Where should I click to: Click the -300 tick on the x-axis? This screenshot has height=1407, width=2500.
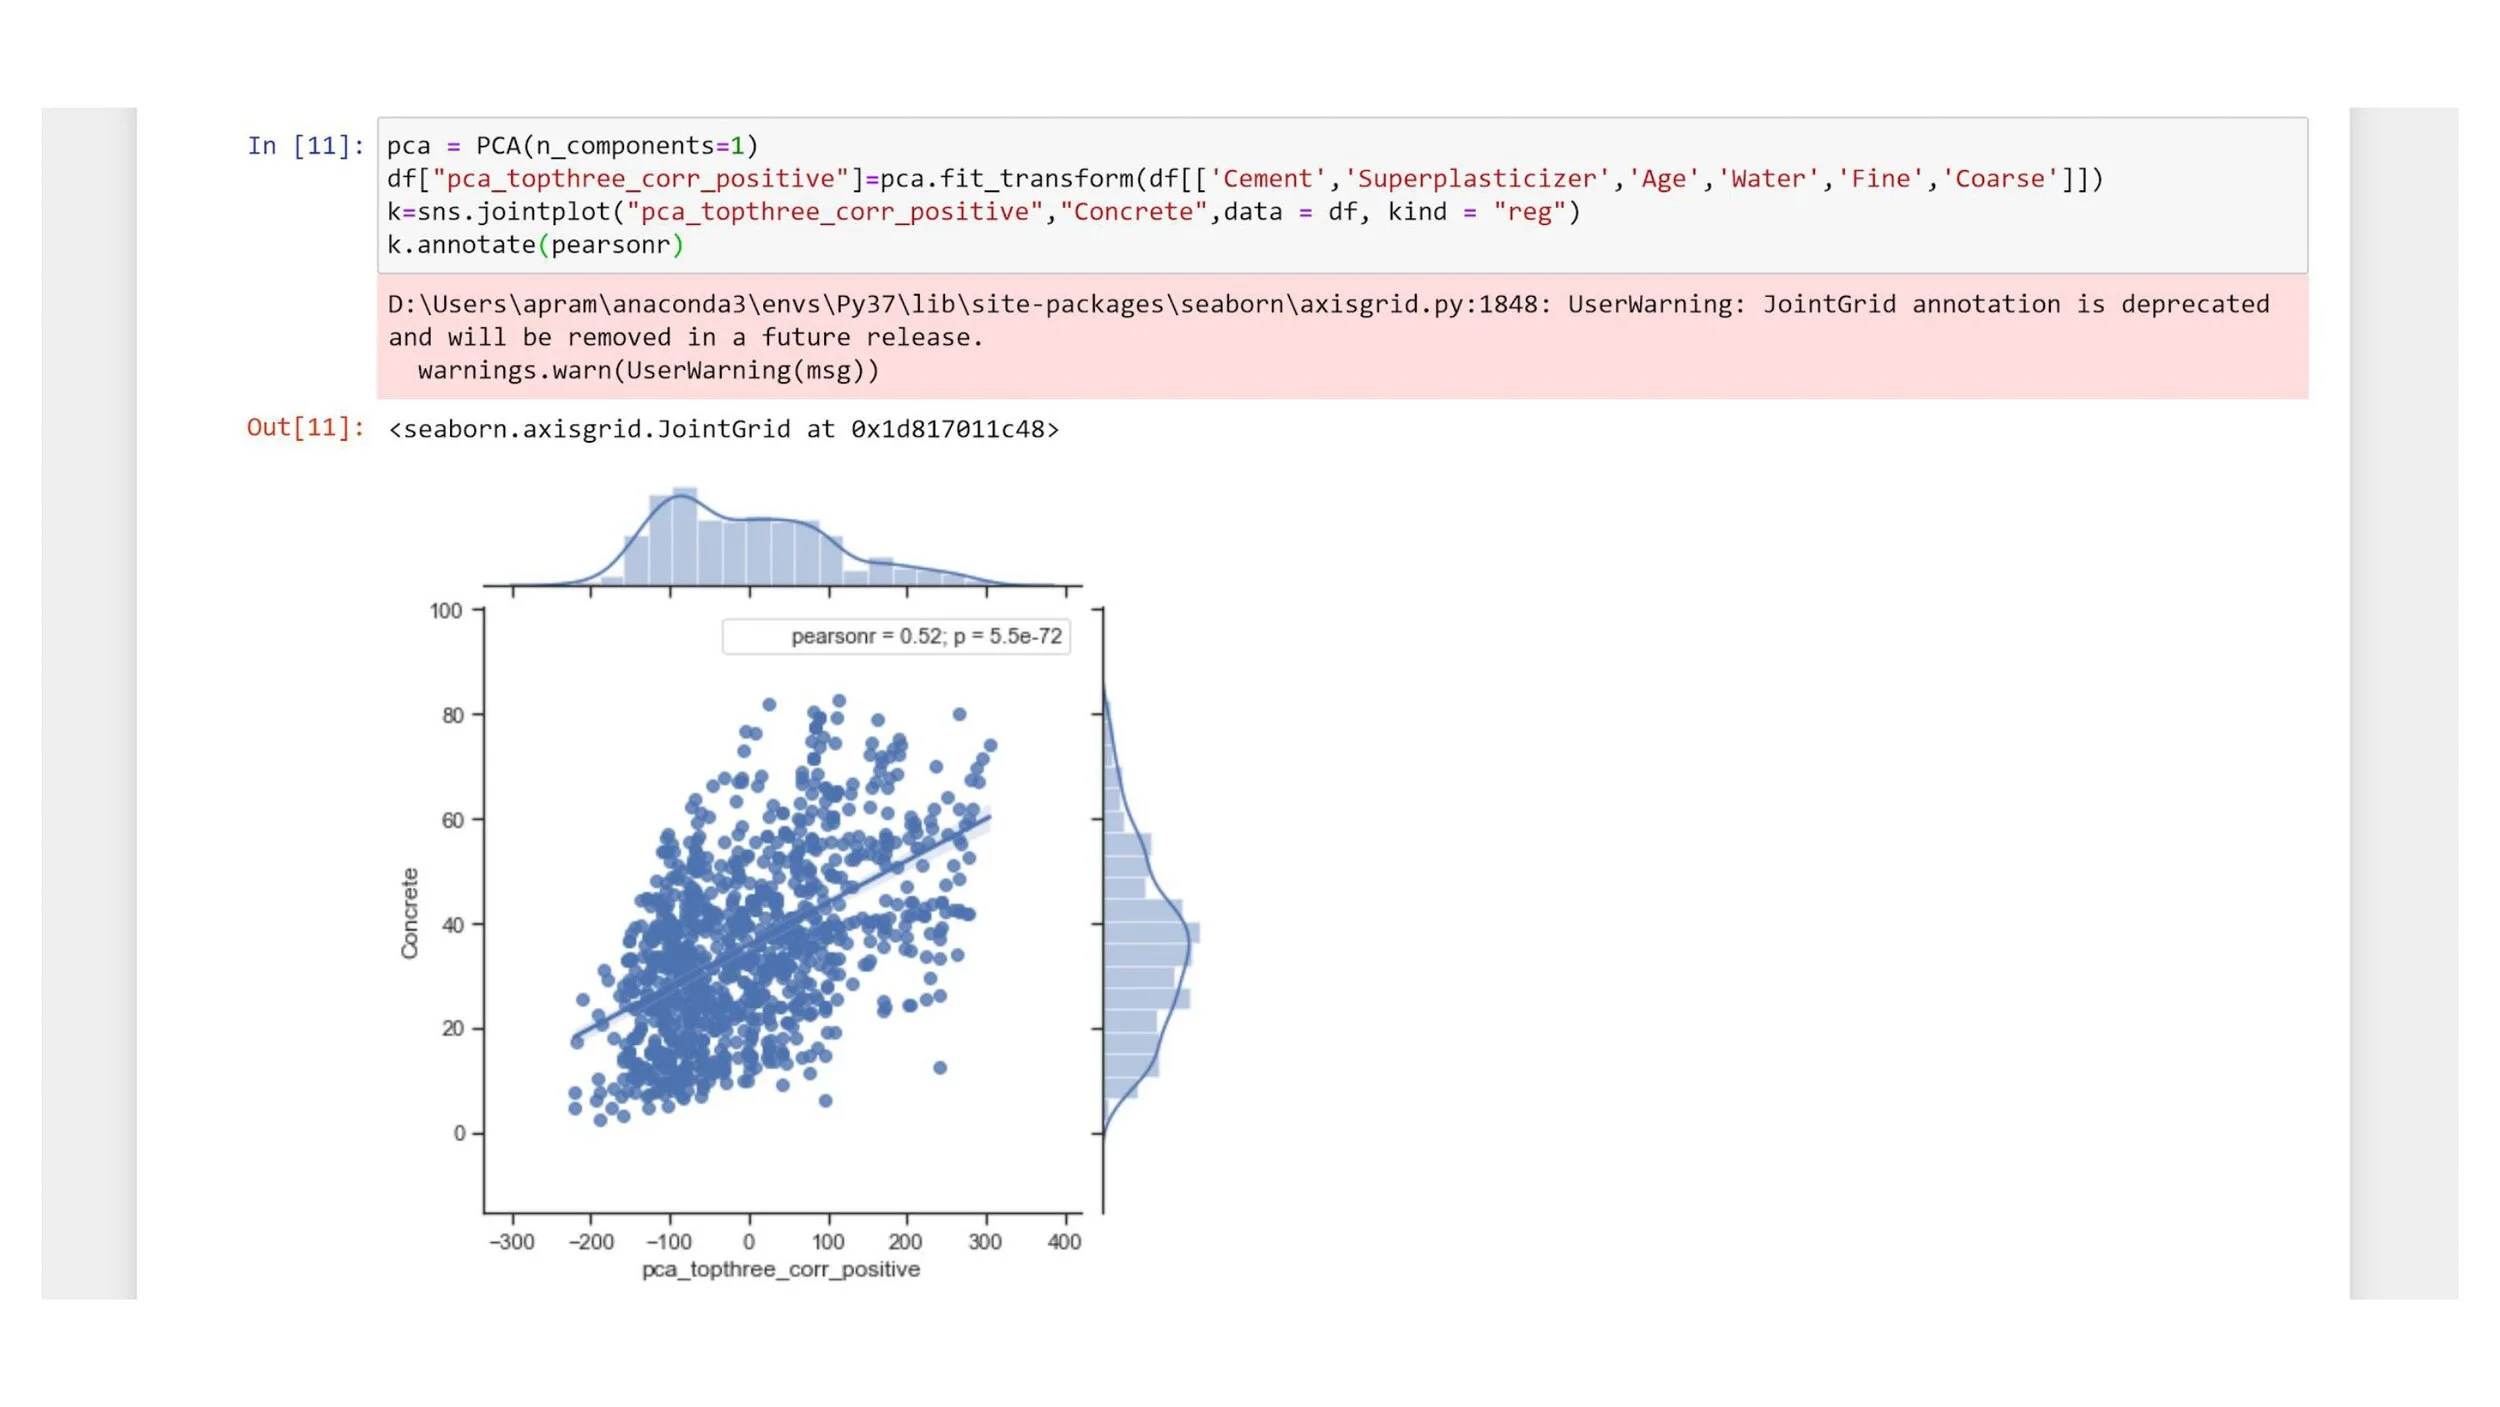(511, 1242)
